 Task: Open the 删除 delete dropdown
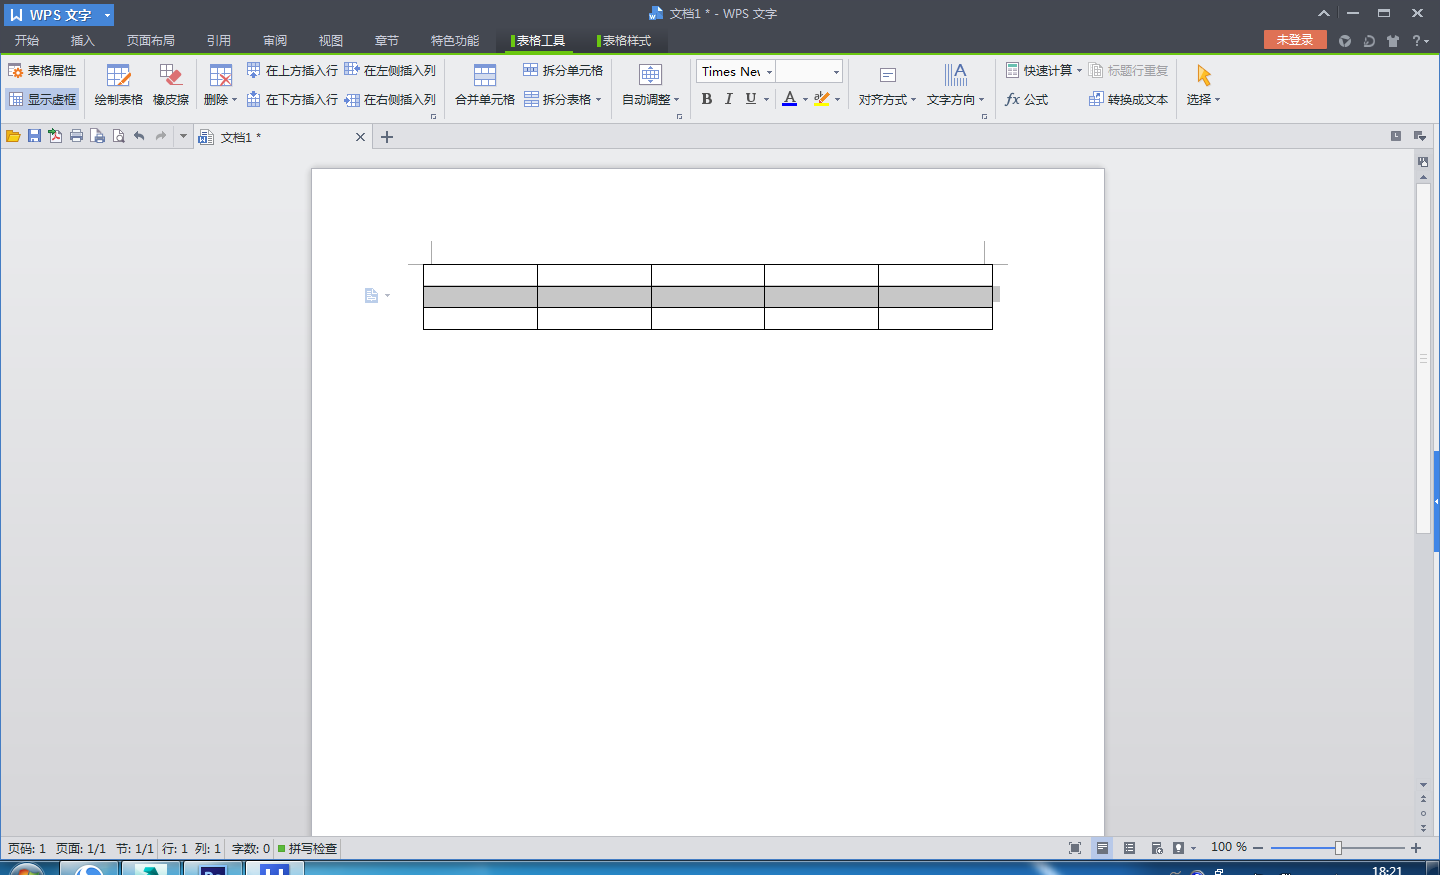[x=221, y=85]
